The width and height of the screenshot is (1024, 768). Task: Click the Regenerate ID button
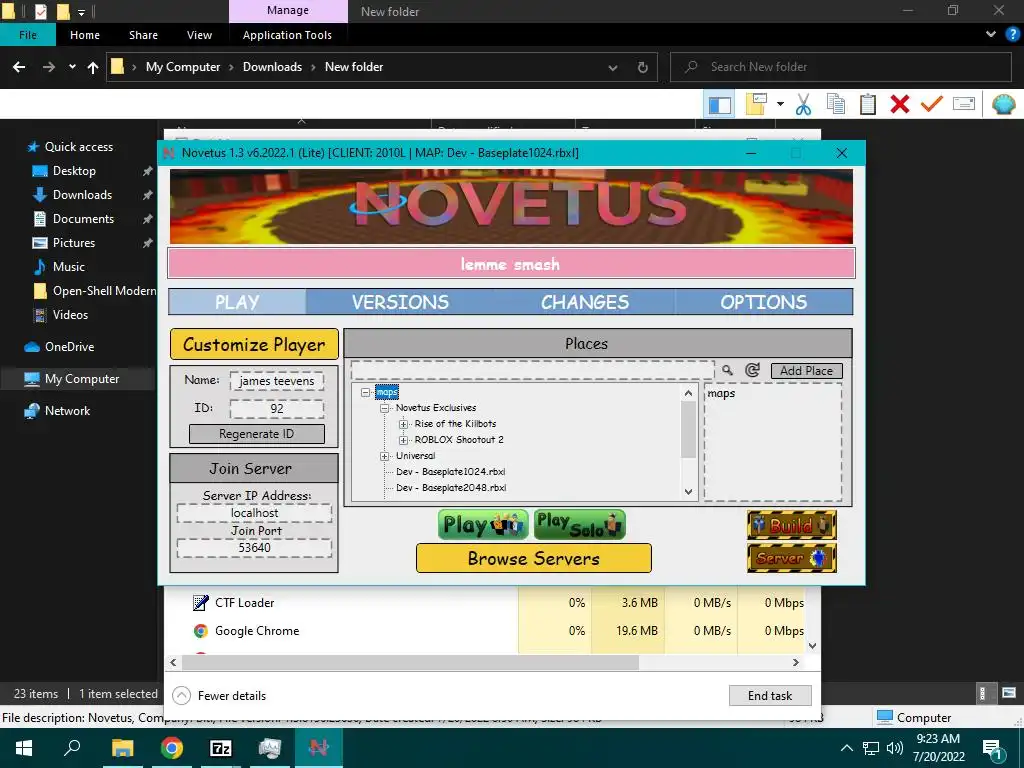(x=257, y=434)
